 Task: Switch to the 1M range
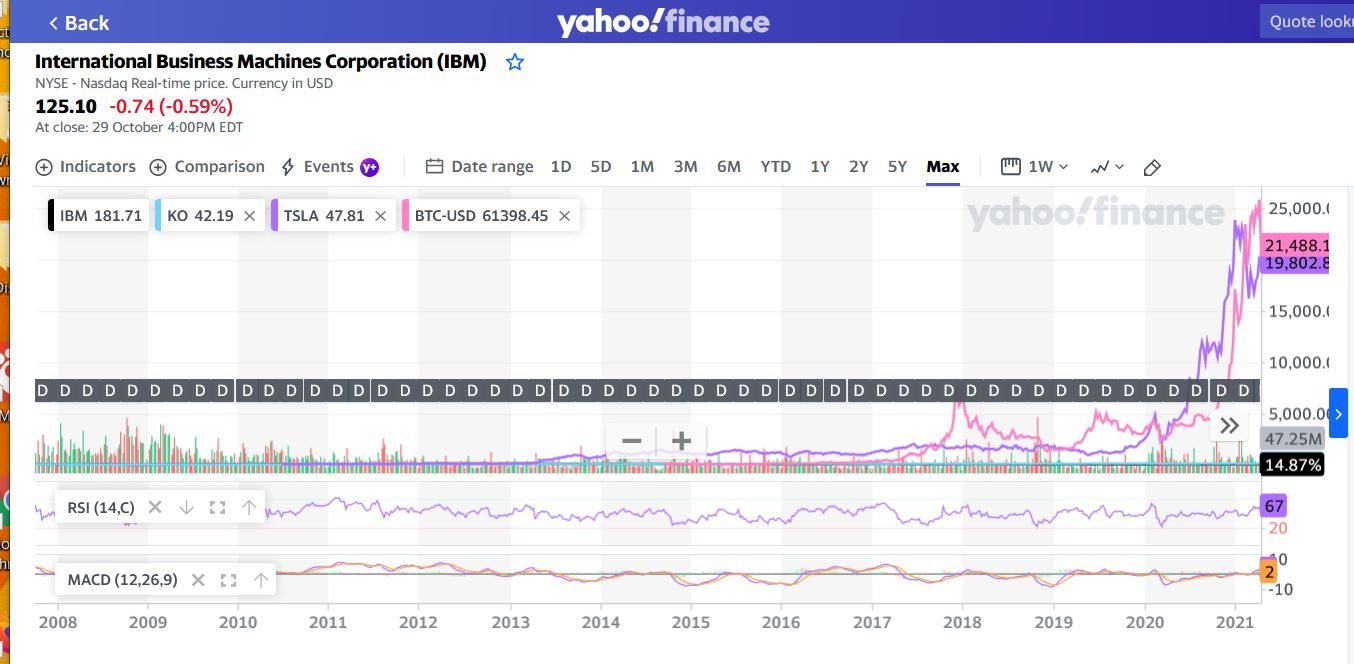point(642,167)
